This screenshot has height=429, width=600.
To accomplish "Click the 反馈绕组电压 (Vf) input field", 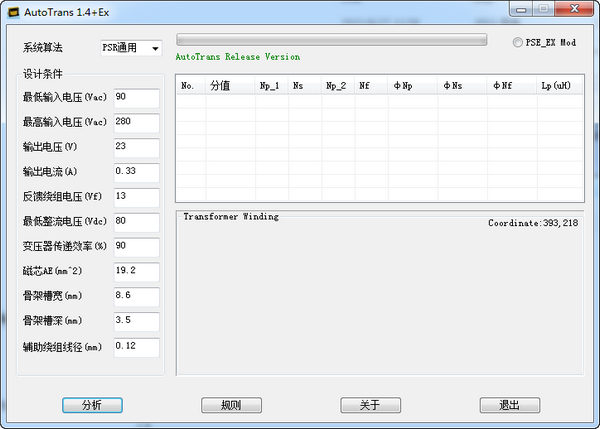I will coord(137,198).
